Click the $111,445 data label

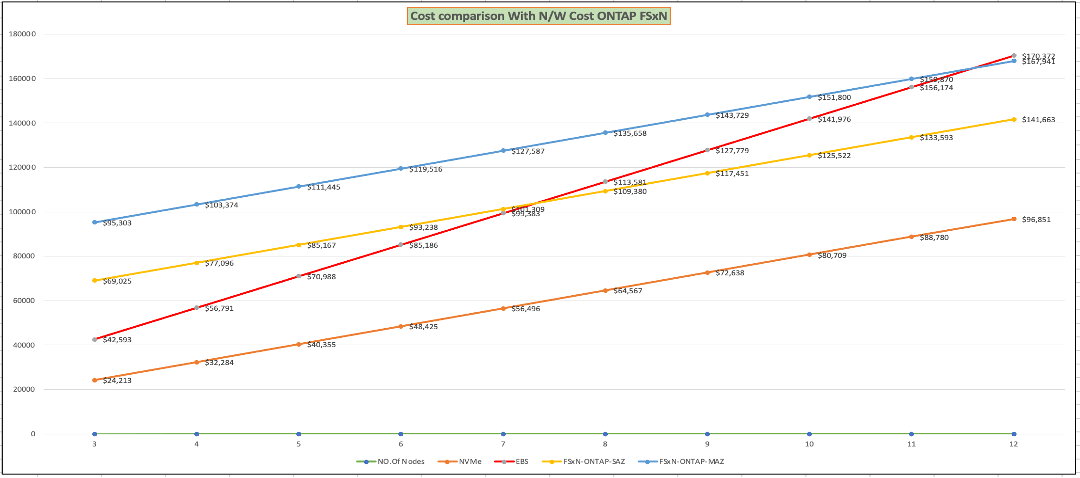[322, 187]
